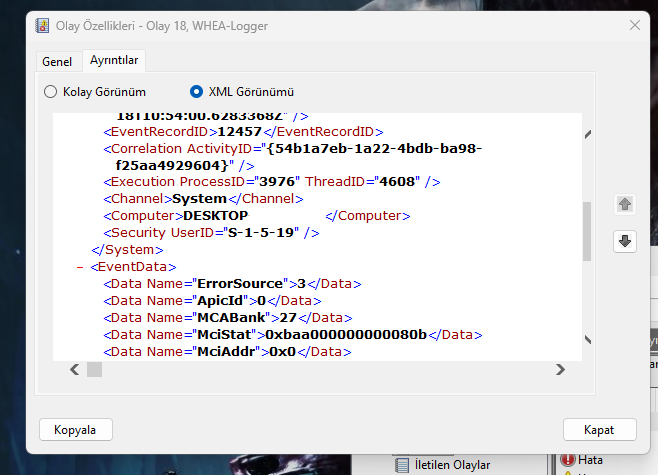Click the İletilen Olaylar log icon
The width and height of the screenshot is (658, 475).
coord(402,465)
